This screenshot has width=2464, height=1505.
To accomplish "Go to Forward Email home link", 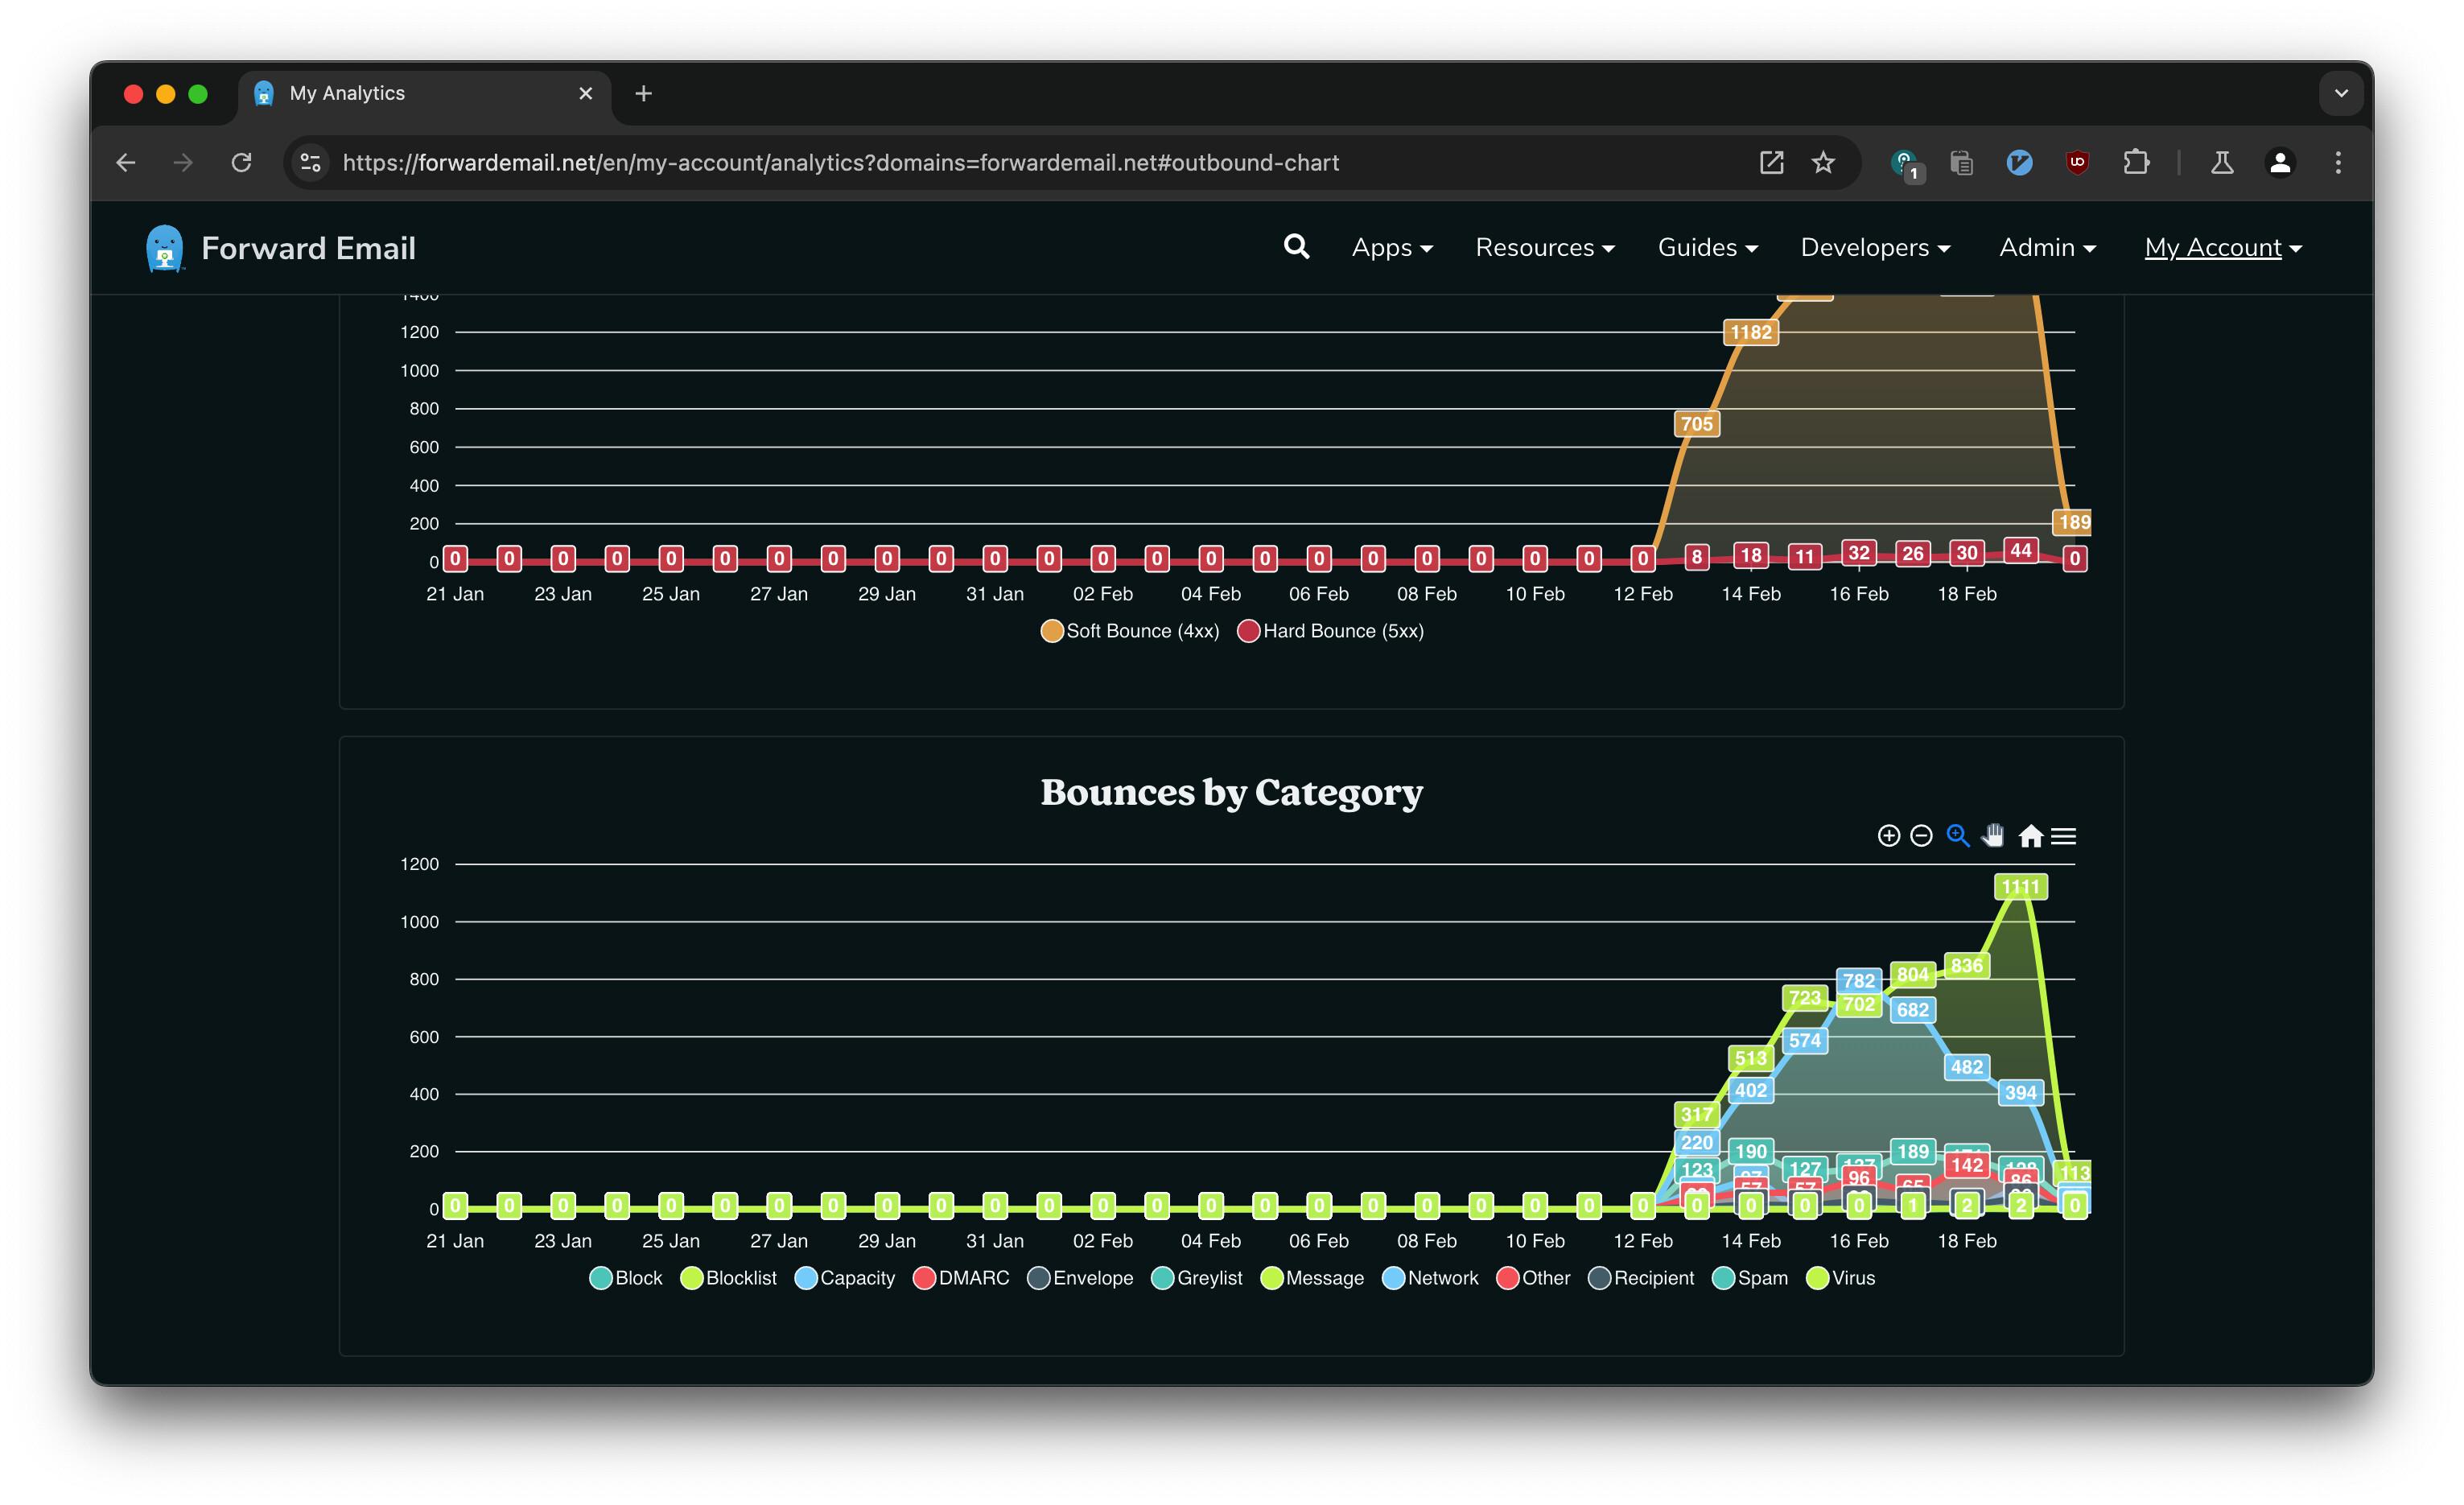I will pyautogui.click(x=281, y=248).
